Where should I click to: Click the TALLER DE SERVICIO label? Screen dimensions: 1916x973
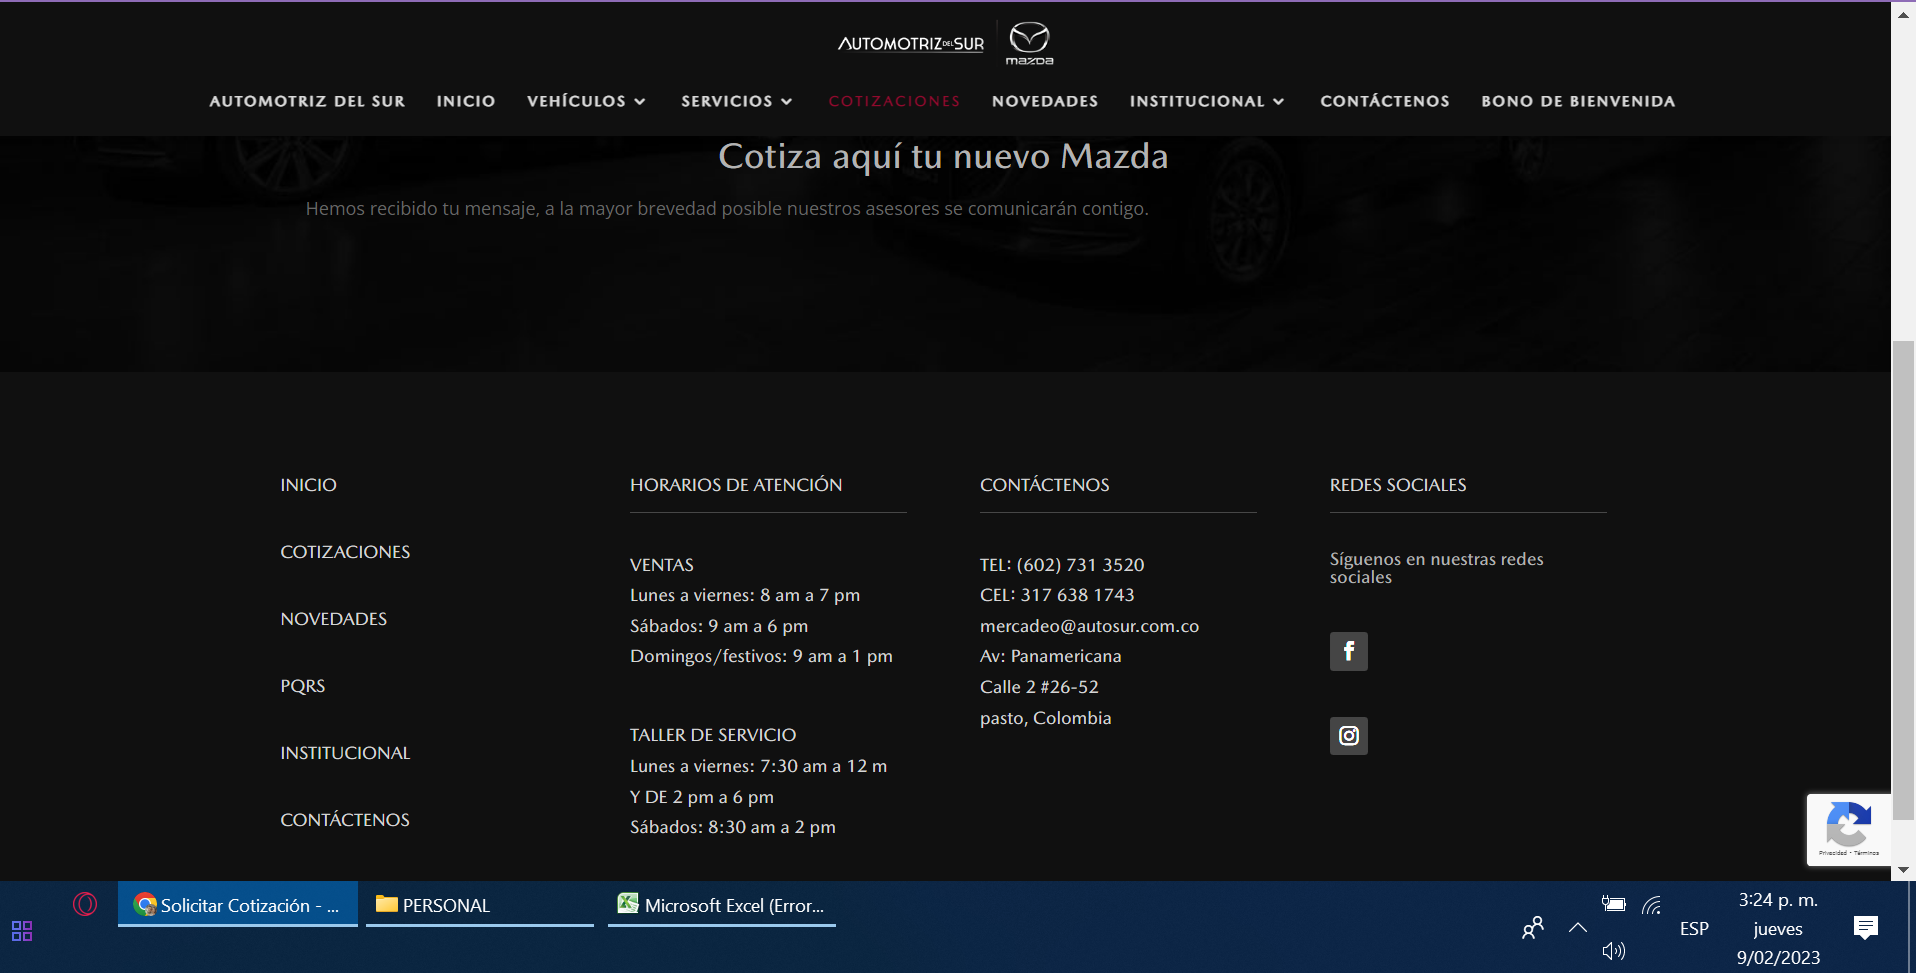pos(713,735)
